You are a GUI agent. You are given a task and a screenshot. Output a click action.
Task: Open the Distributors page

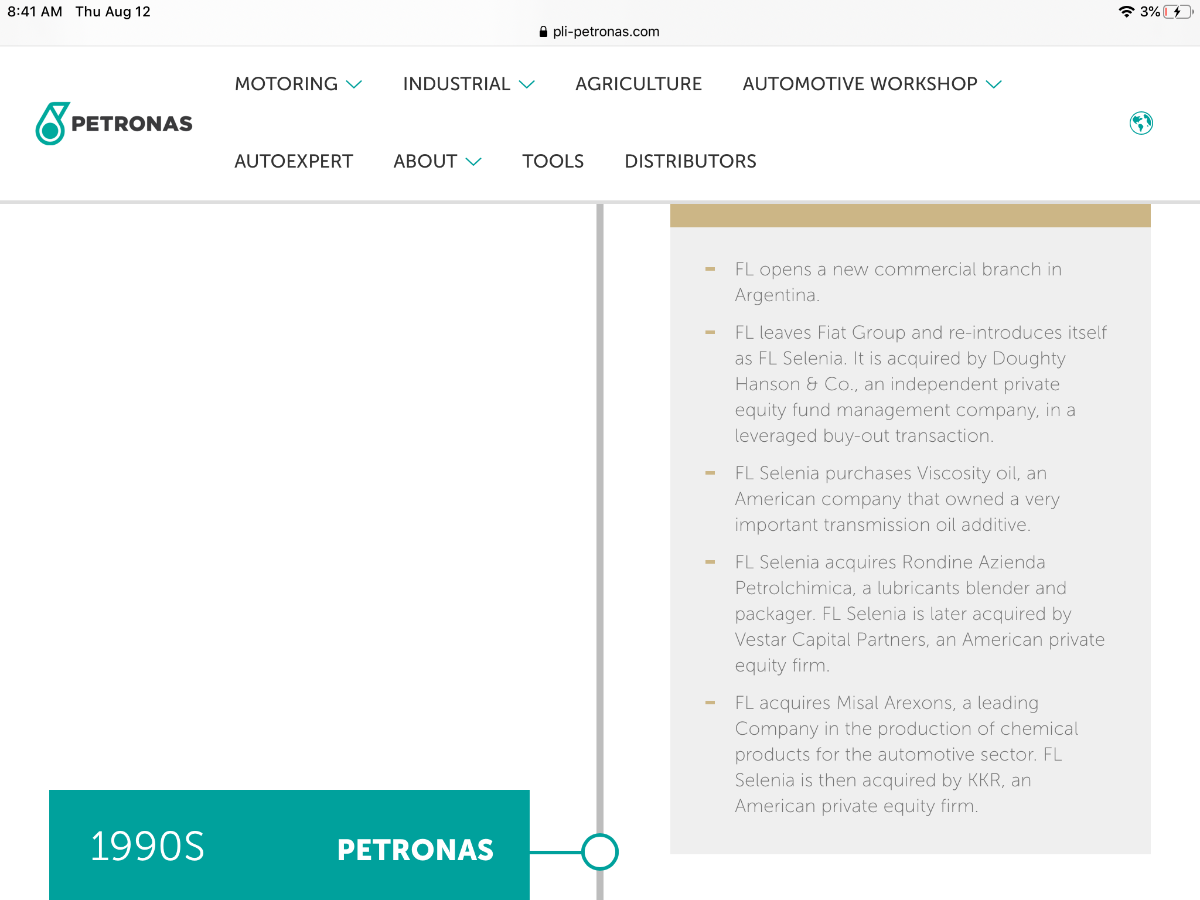click(690, 161)
